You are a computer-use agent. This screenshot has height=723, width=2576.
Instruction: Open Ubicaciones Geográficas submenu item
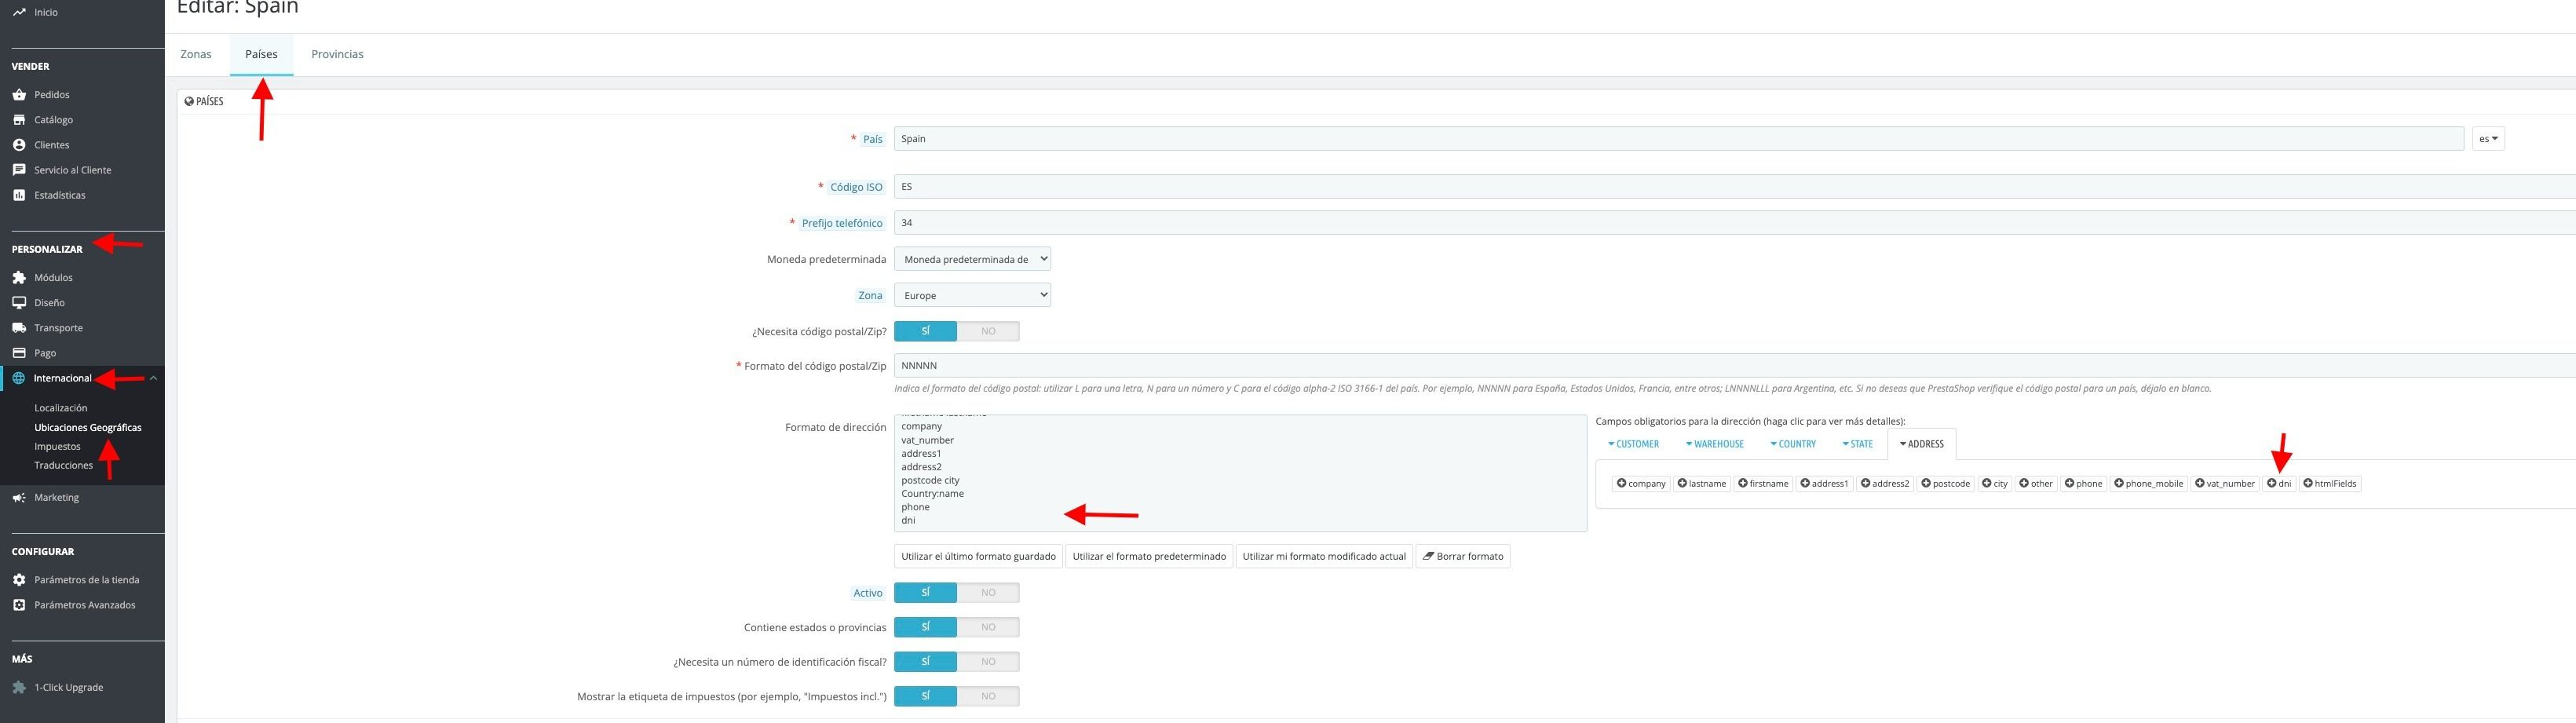pos(88,428)
